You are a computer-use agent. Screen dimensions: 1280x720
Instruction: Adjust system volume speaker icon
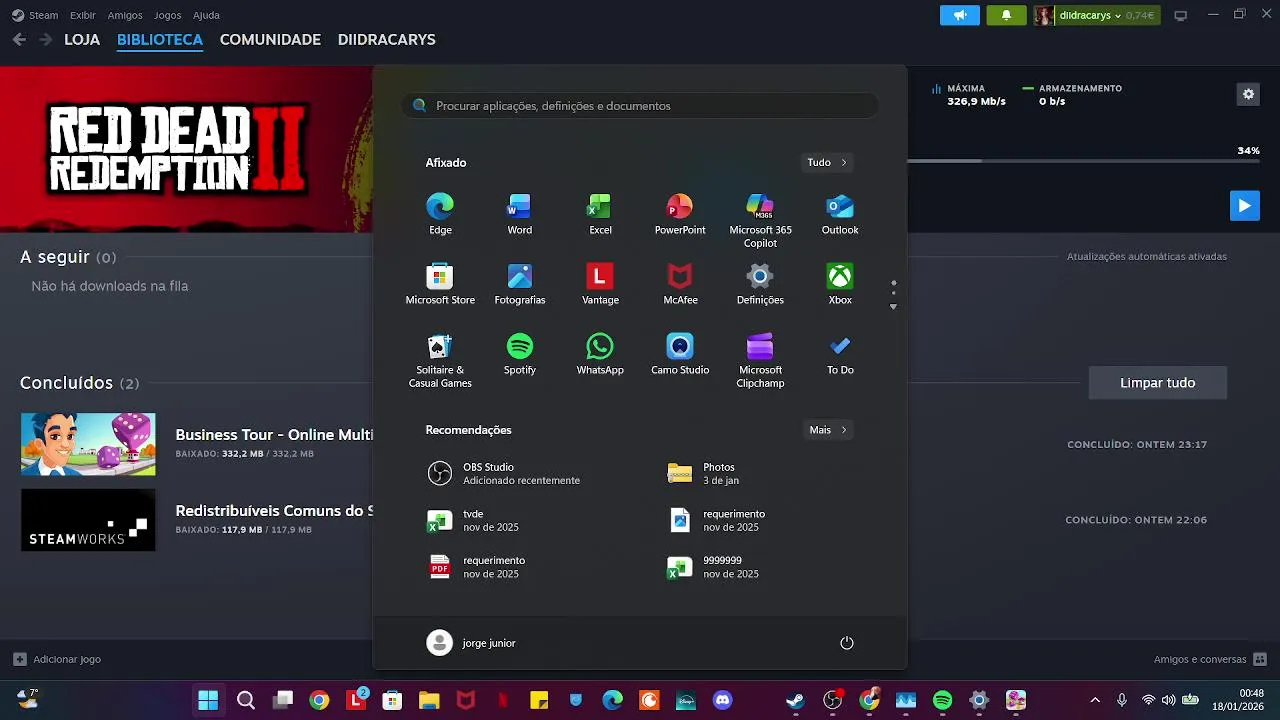pos(1168,700)
